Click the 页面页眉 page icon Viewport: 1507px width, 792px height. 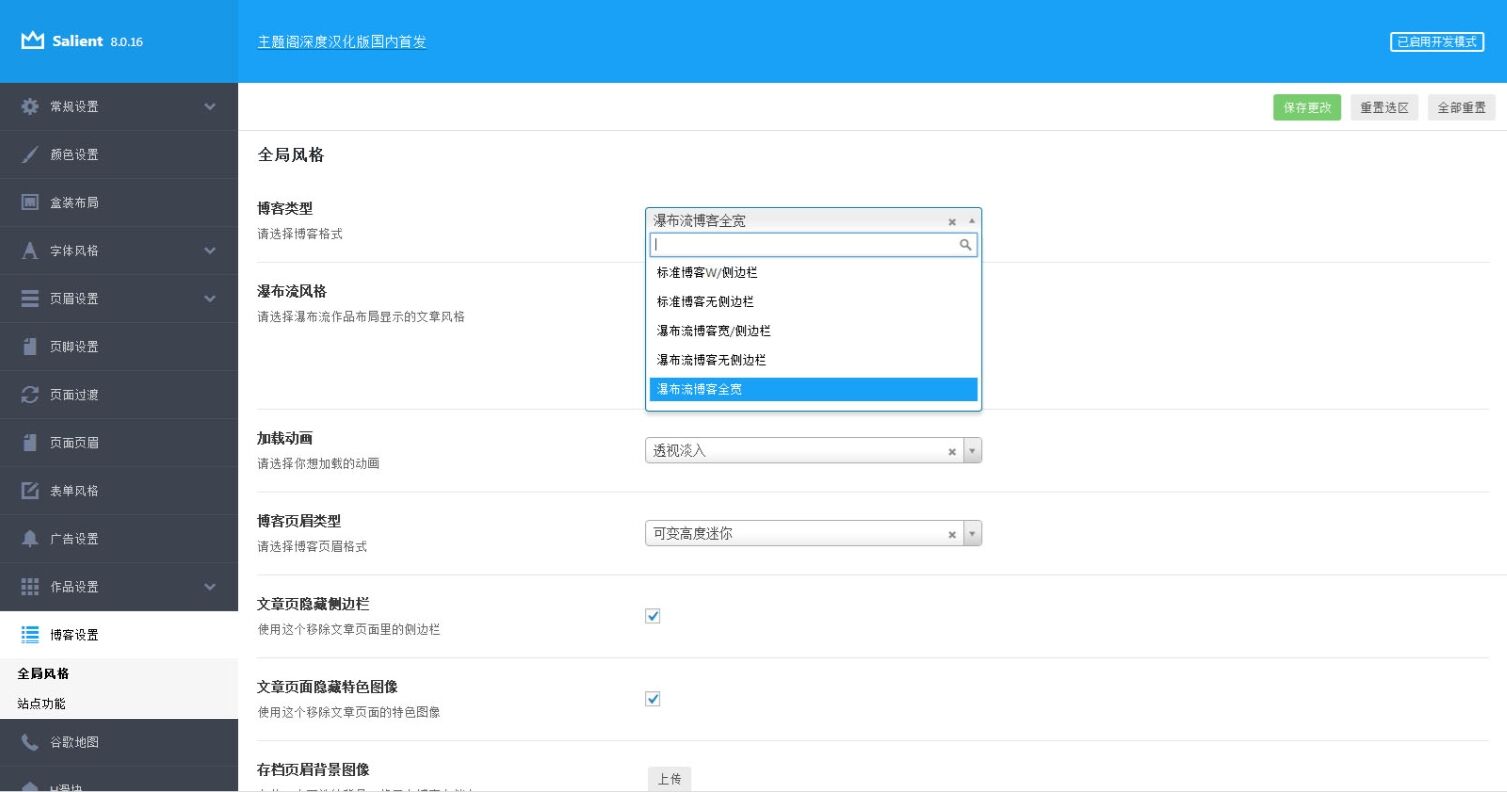pyautogui.click(x=30, y=442)
